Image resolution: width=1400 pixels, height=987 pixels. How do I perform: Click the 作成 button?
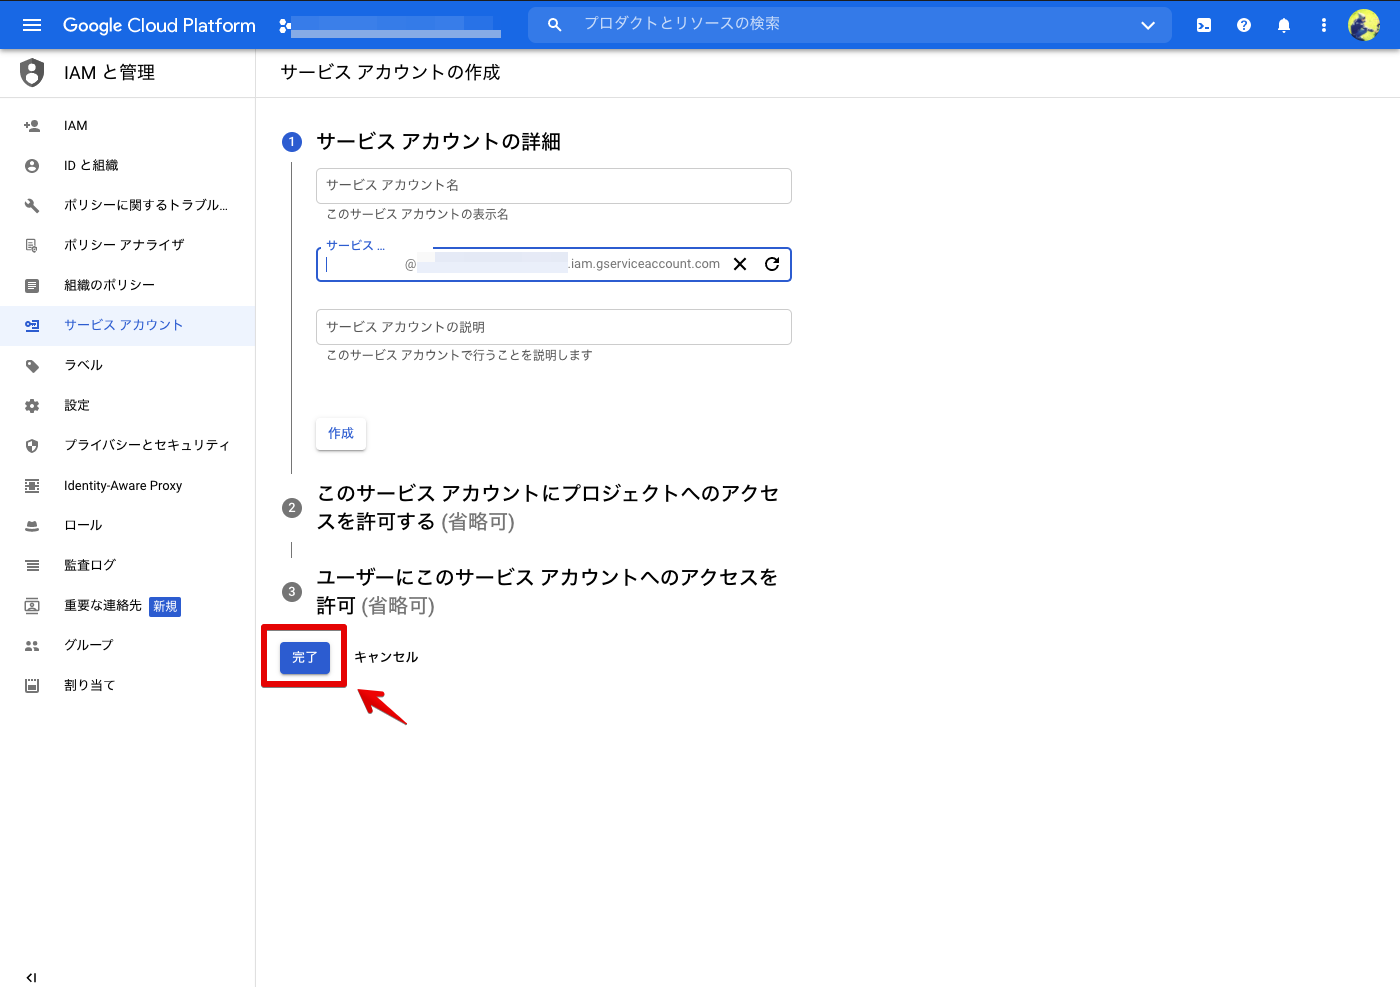tap(341, 434)
